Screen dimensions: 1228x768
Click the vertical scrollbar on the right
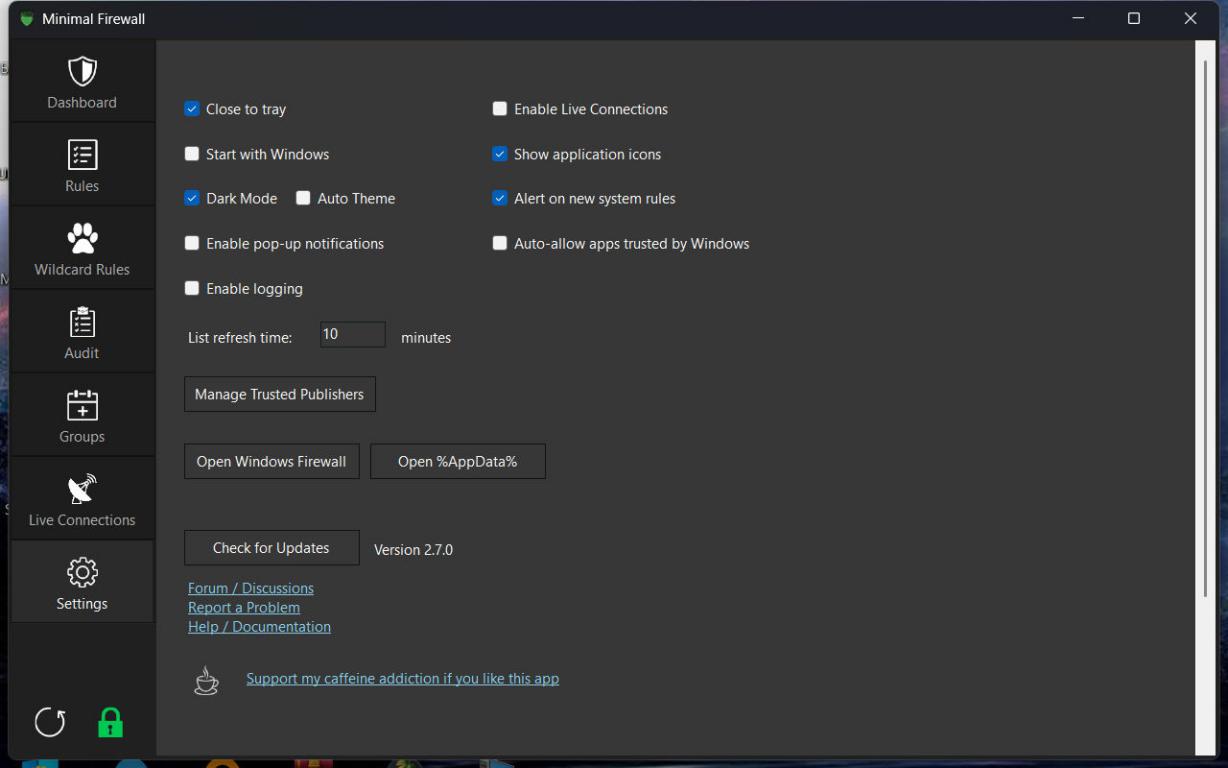(x=1206, y=330)
